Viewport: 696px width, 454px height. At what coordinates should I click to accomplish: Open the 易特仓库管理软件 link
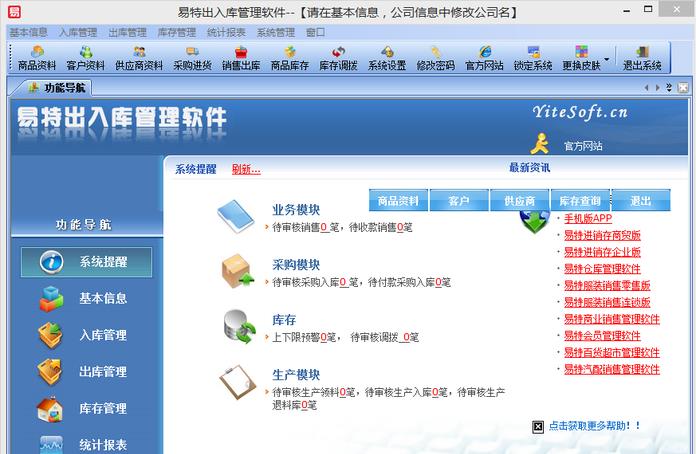click(x=602, y=268)
